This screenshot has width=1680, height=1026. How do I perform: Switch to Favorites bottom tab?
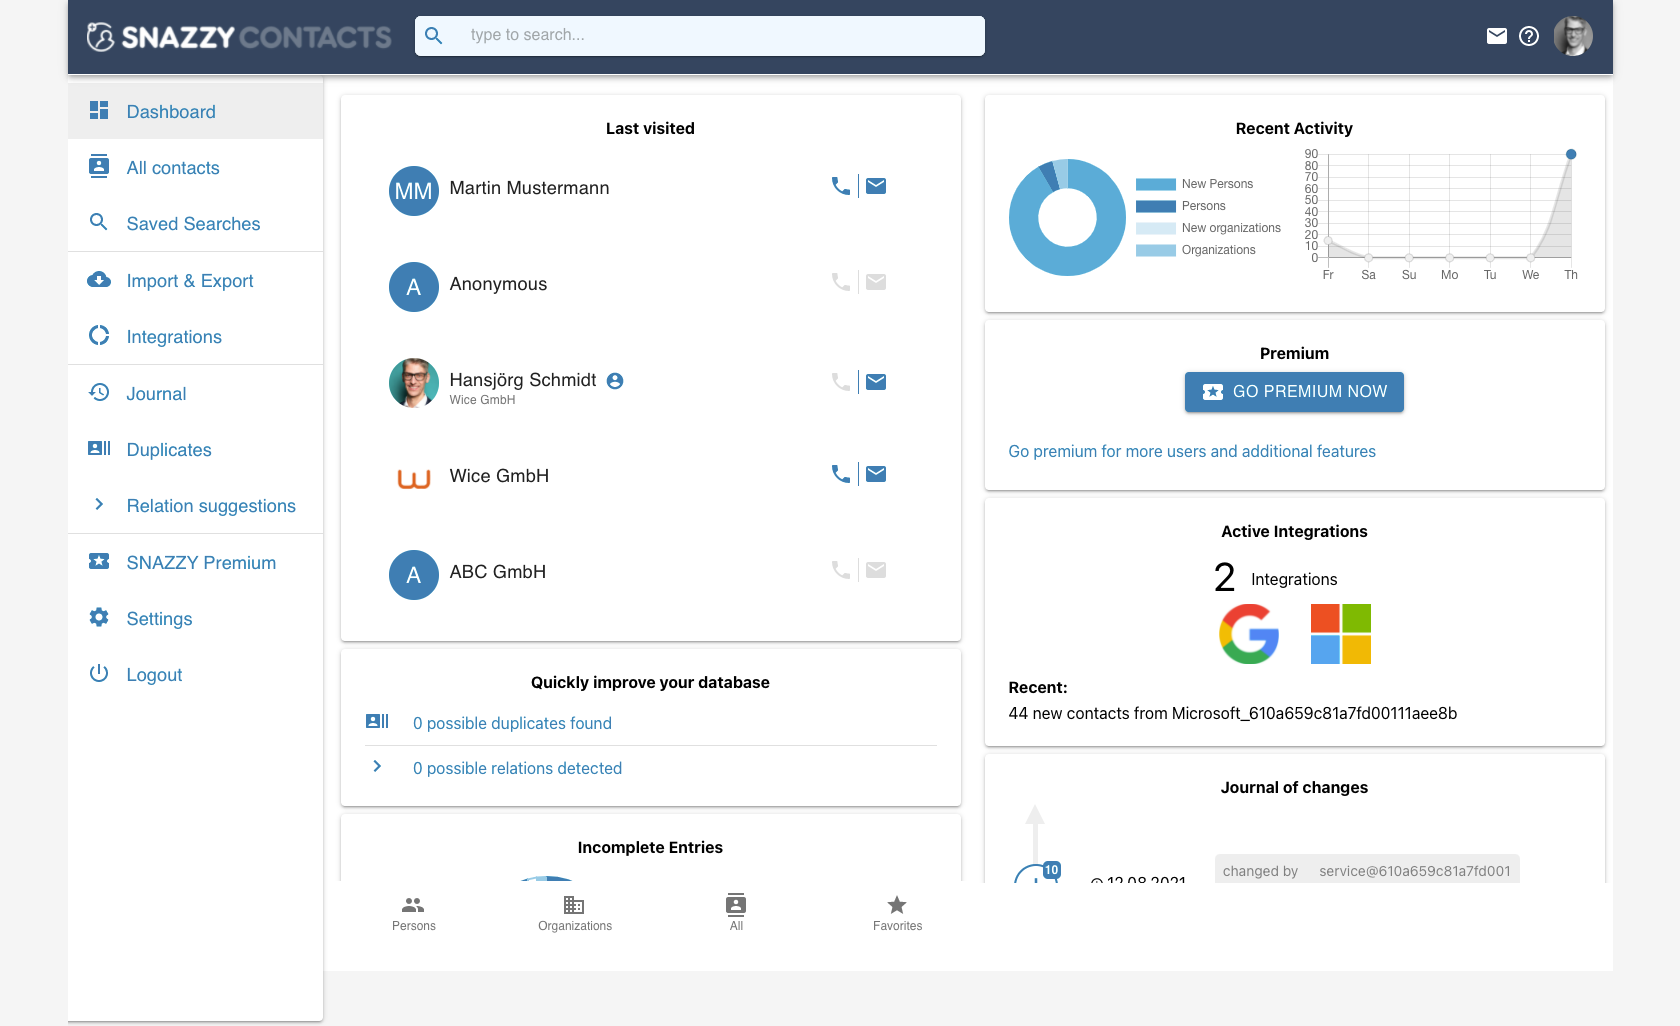pyautogui.click(x=897, y=913)
